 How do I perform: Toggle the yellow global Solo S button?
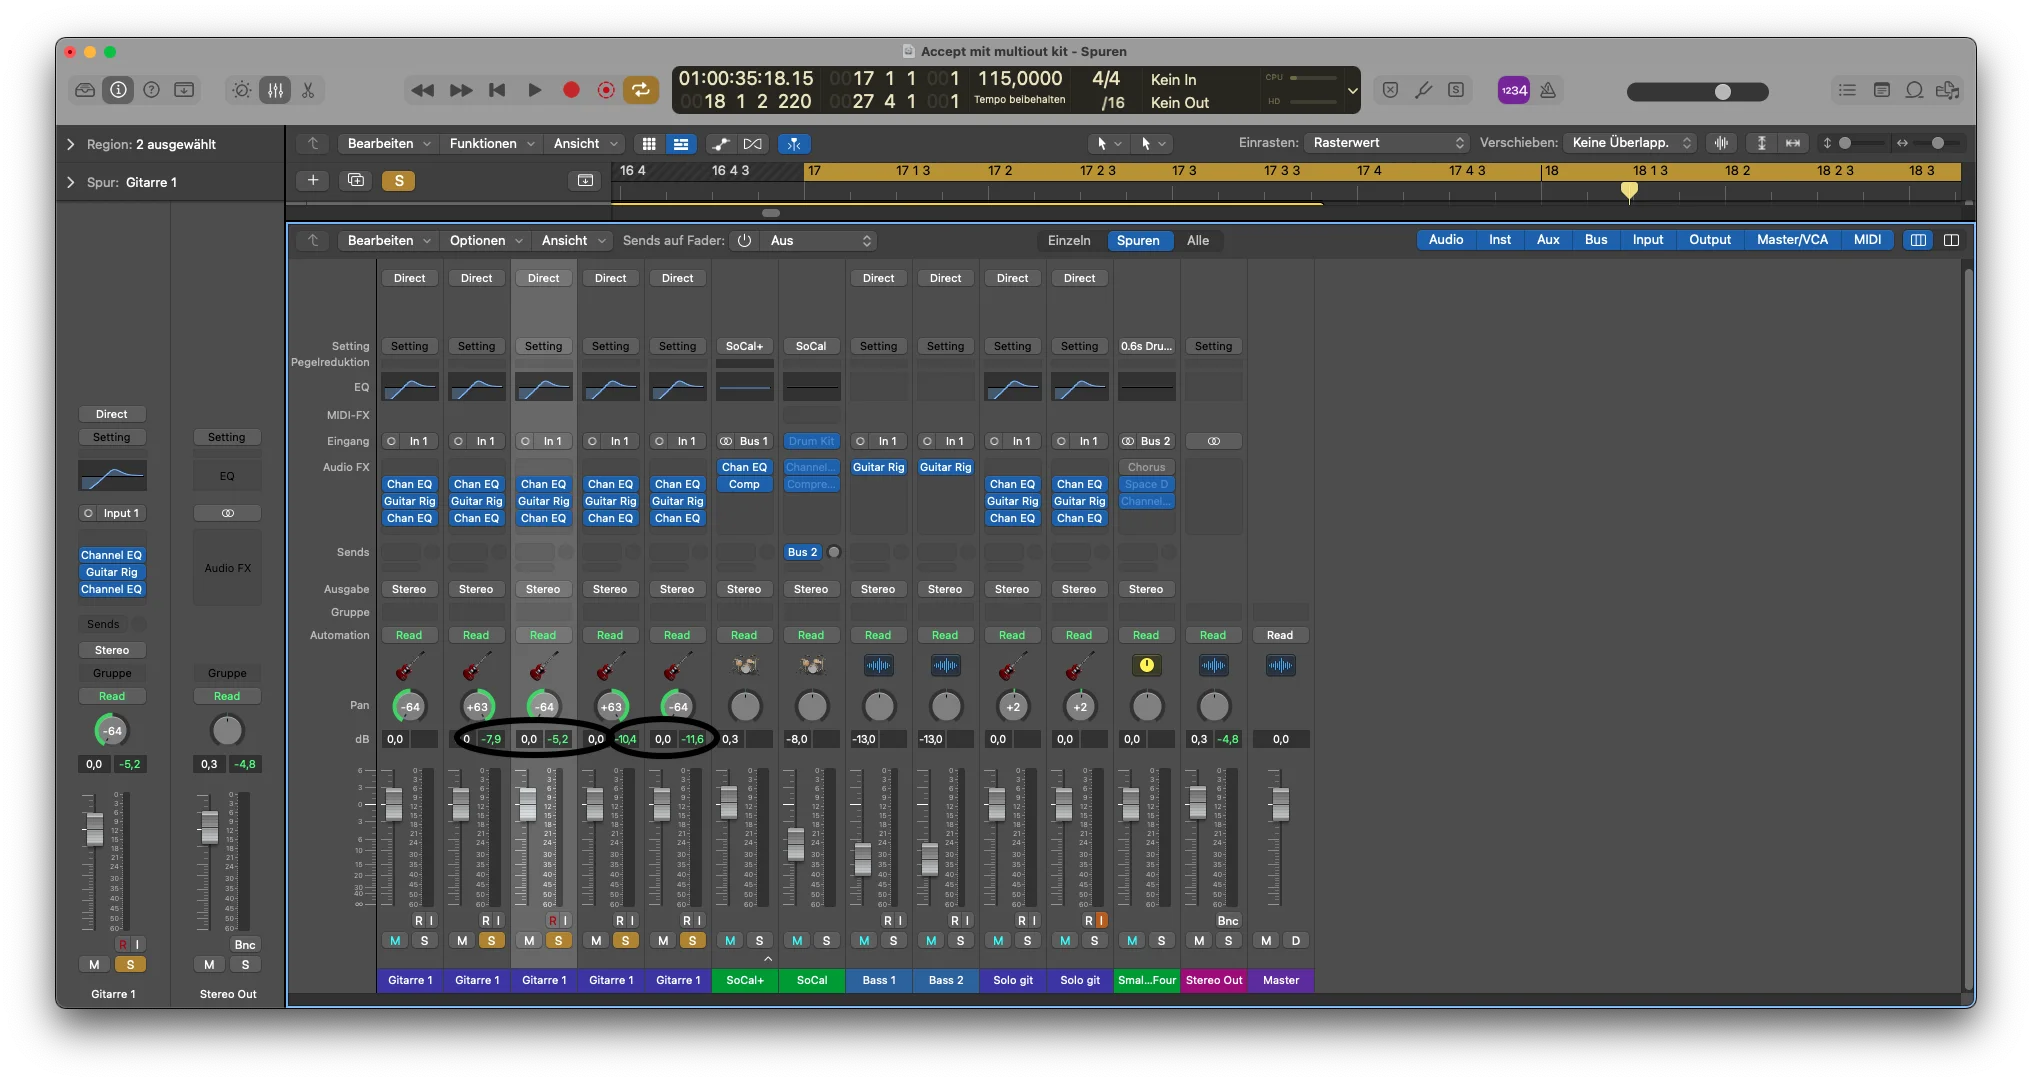pyautogui.click(x=399, y=180)
